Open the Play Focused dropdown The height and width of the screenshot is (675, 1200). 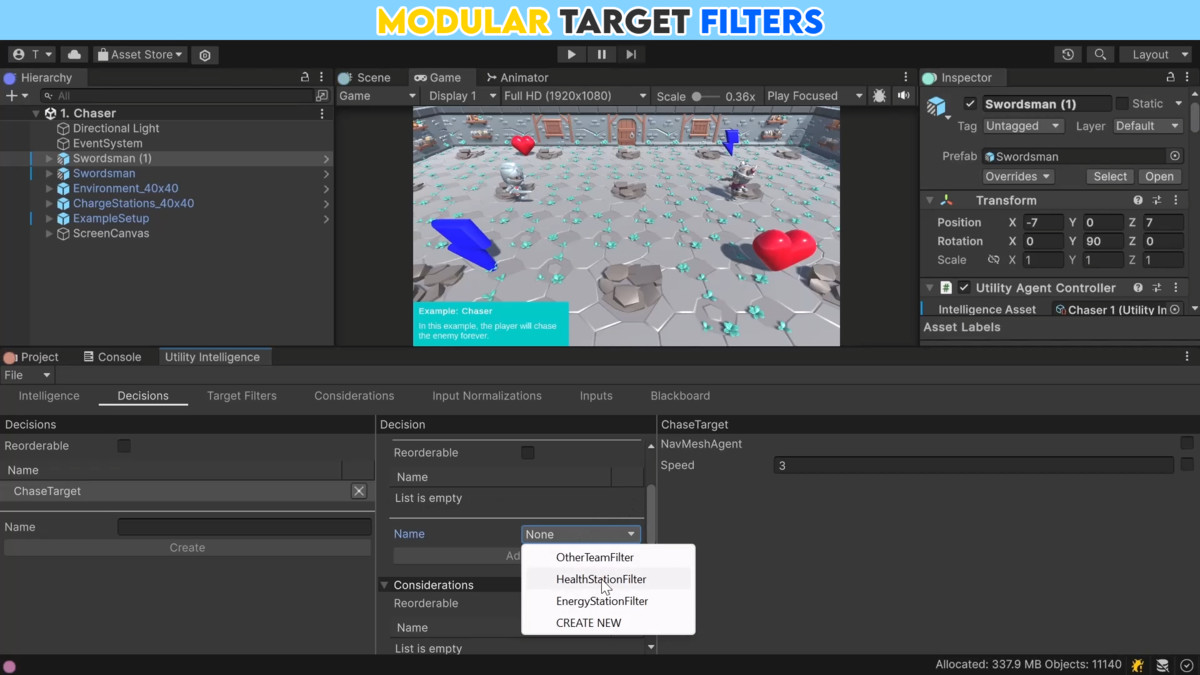pos(813,96)
